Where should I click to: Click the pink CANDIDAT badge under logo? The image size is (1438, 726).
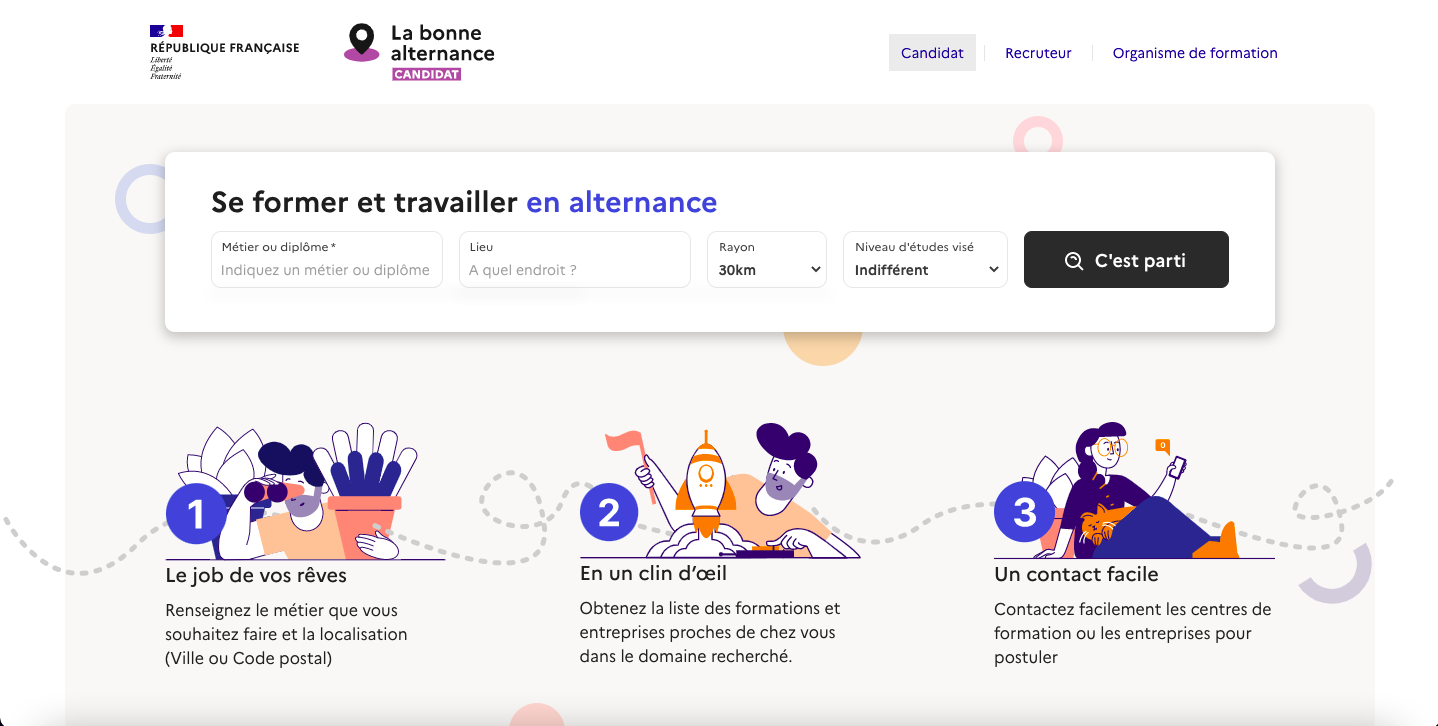pos(426,74)
